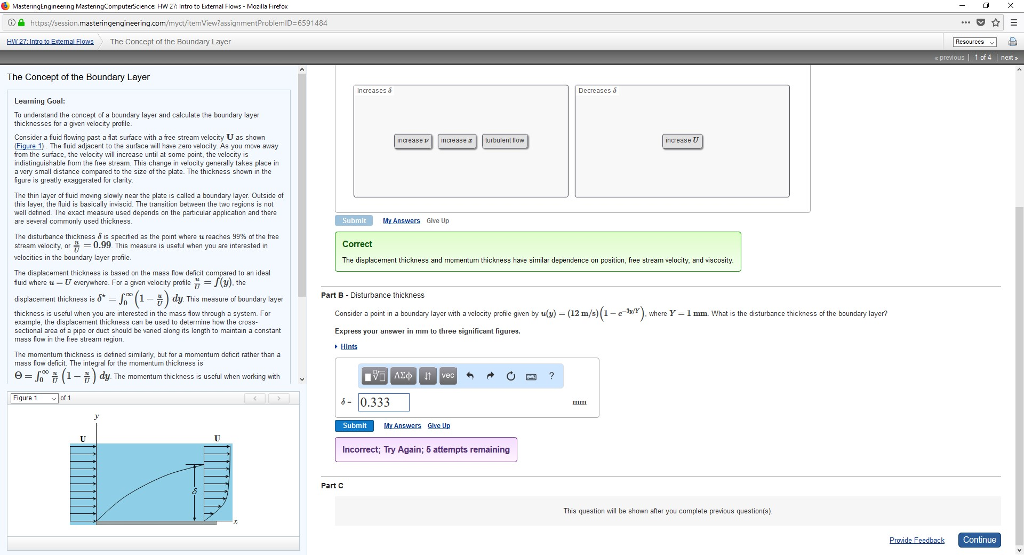Expand the Hints section in Part B
This screenshot has height=555, width=1024.
348,346
